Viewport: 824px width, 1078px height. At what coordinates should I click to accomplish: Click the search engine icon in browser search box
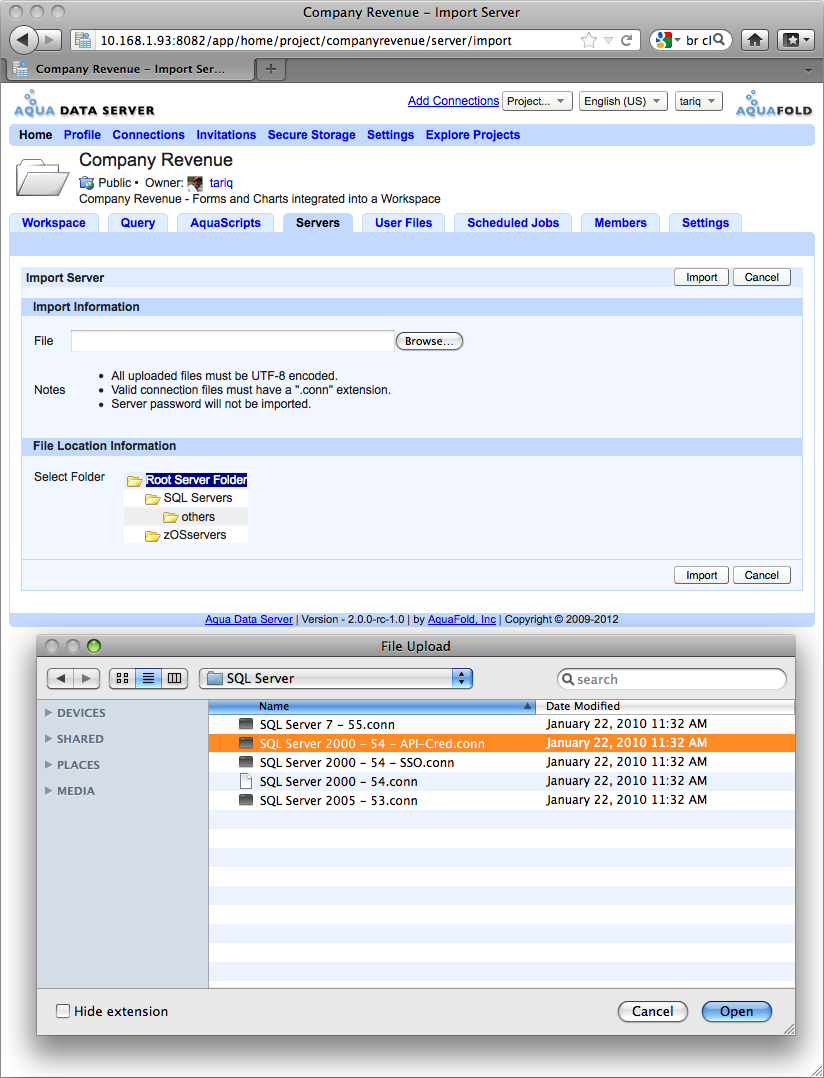click(662, 40)
